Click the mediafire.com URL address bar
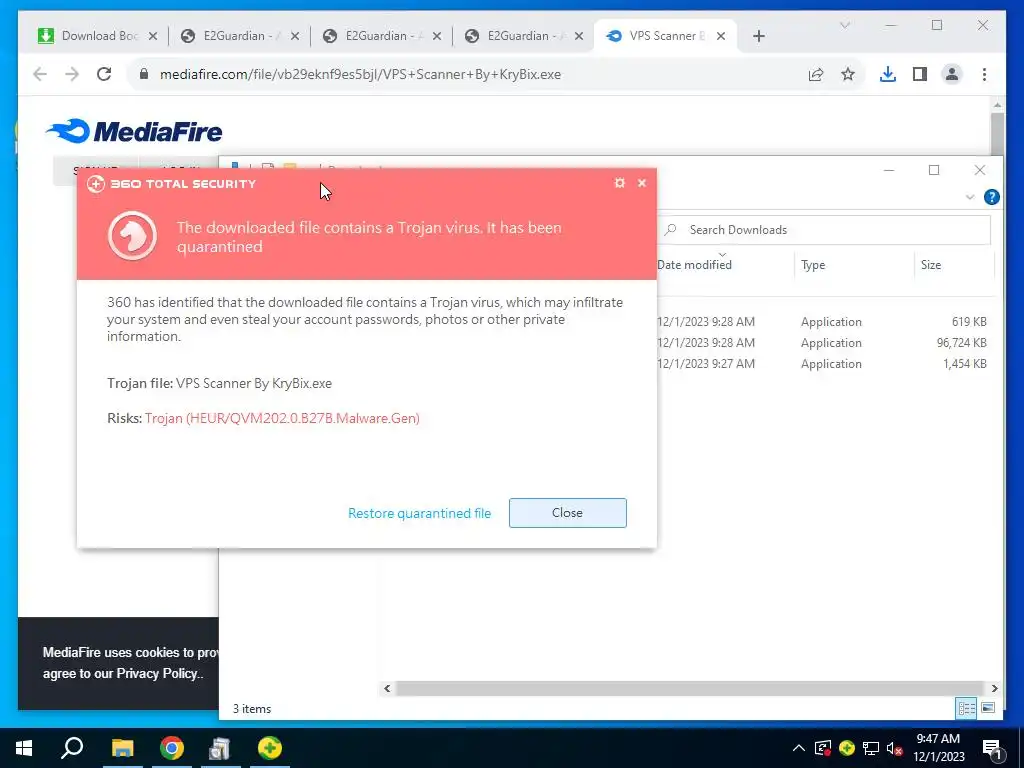This screenshot has height=768, width=1024. tap(360, 74)
